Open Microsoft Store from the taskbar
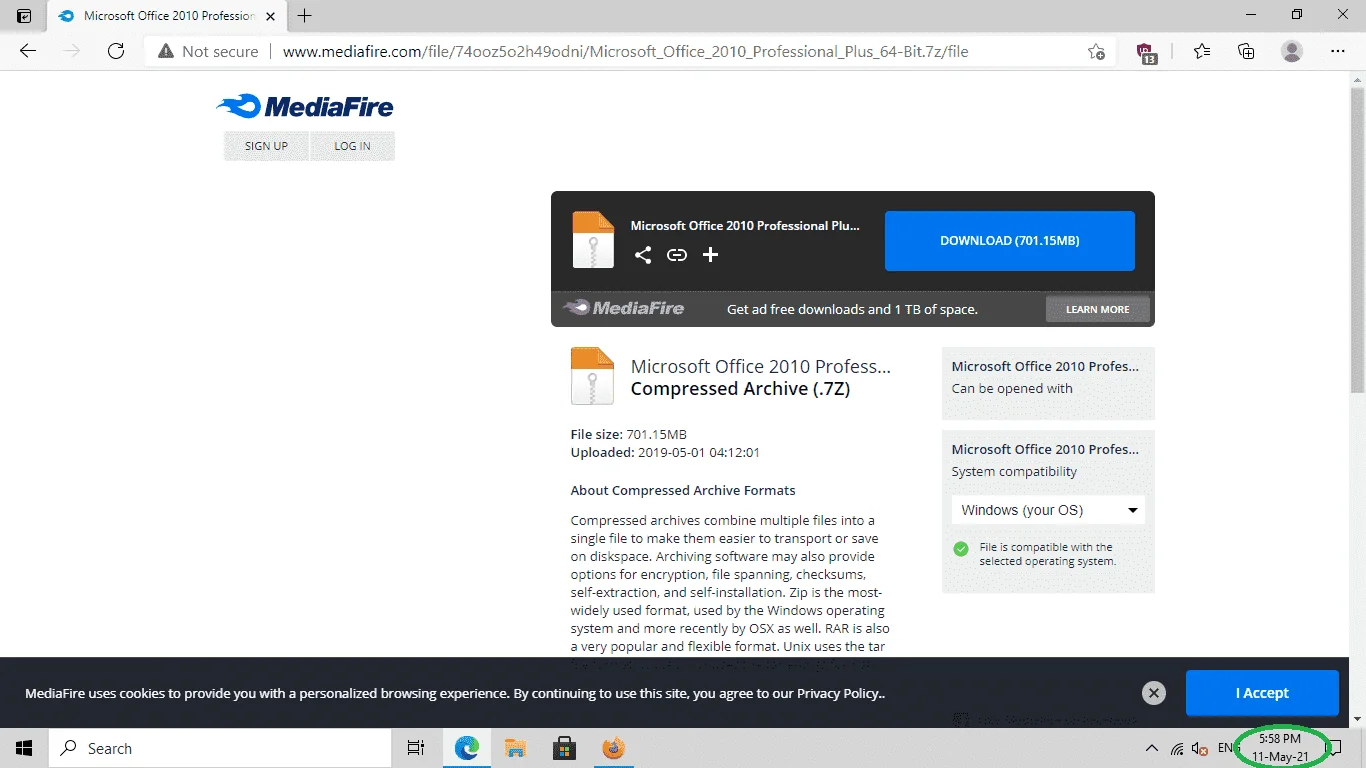Screen dimensions: 1366x768 click(565, 748)
